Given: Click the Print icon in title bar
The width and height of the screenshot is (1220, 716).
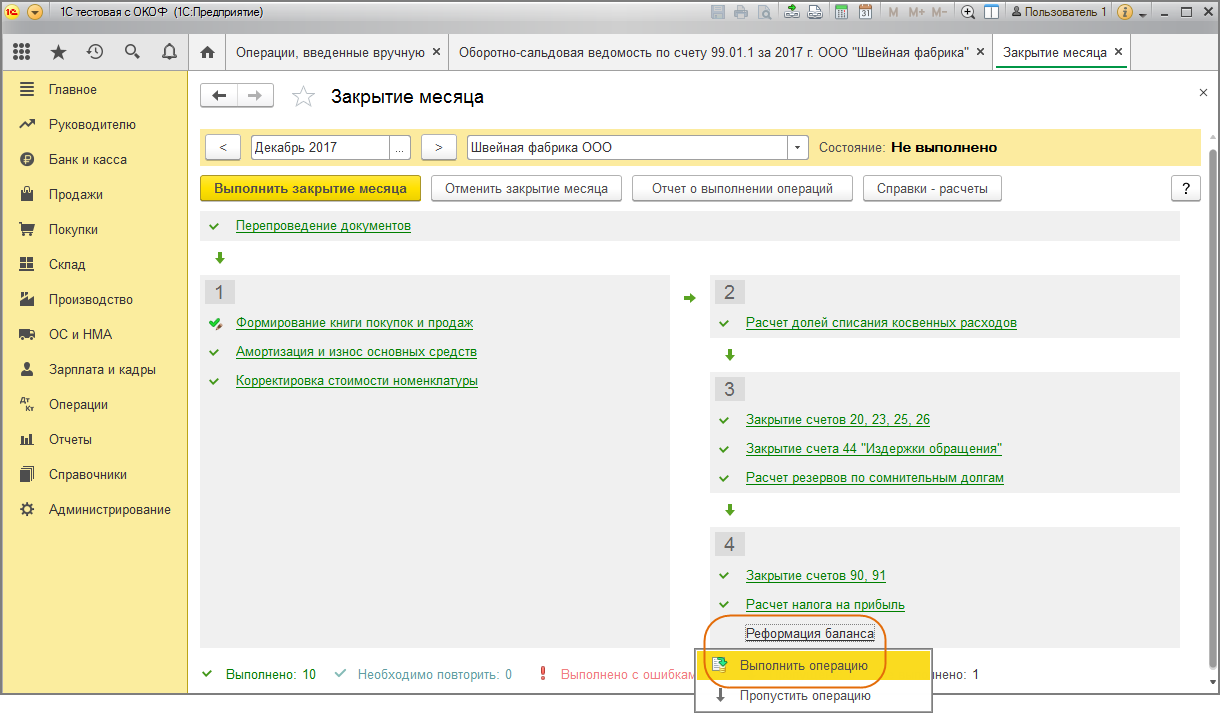Looking at the screenshot, I should click(x=741, y=12).
